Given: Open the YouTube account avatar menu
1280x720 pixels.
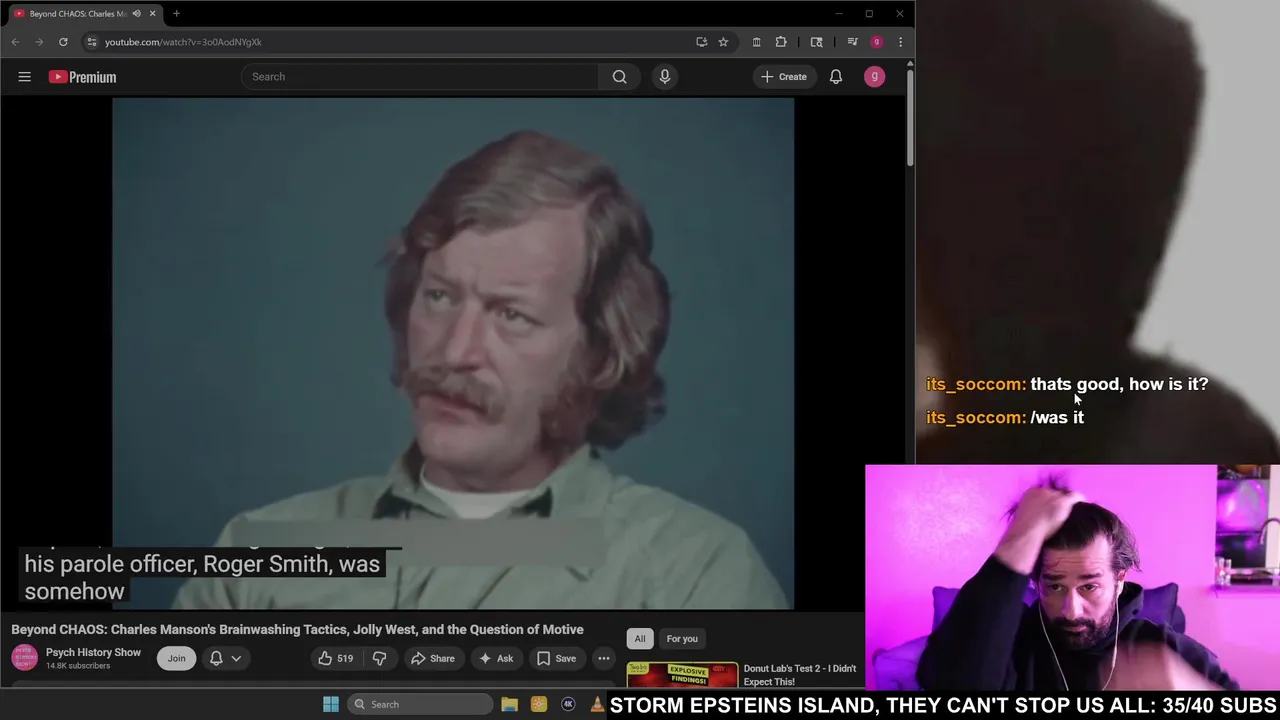Looking at the screenshot, I should click(x=874, y=77).
